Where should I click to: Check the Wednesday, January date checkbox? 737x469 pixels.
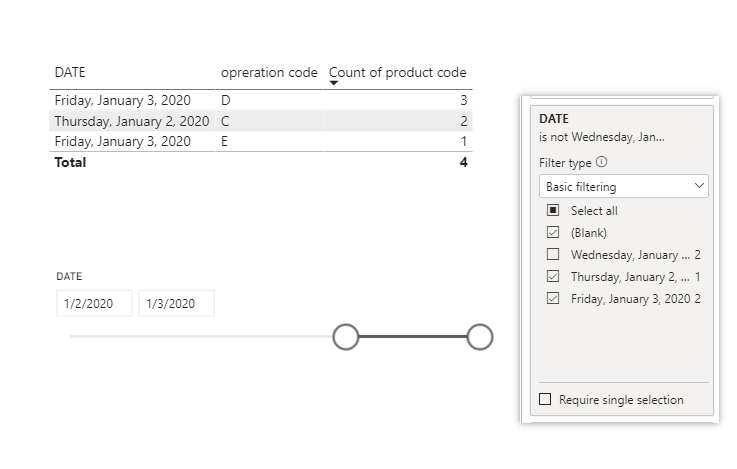553,254
